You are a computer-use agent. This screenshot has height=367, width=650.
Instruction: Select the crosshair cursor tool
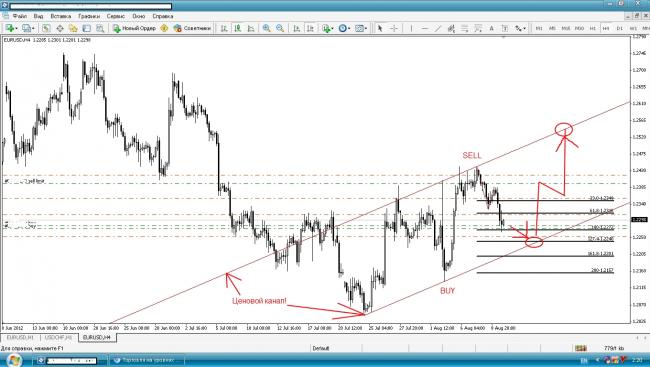click(x=394, y=28)
